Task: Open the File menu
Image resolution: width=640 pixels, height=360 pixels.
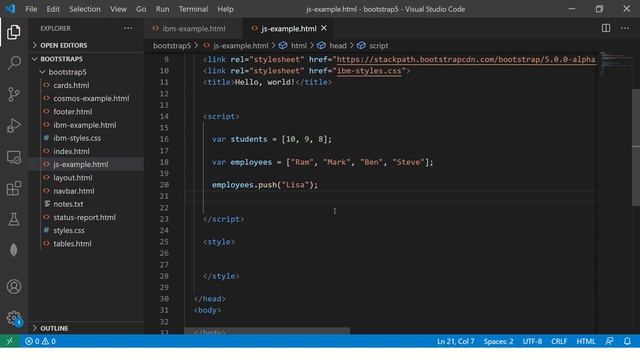Action: [31, 9]
